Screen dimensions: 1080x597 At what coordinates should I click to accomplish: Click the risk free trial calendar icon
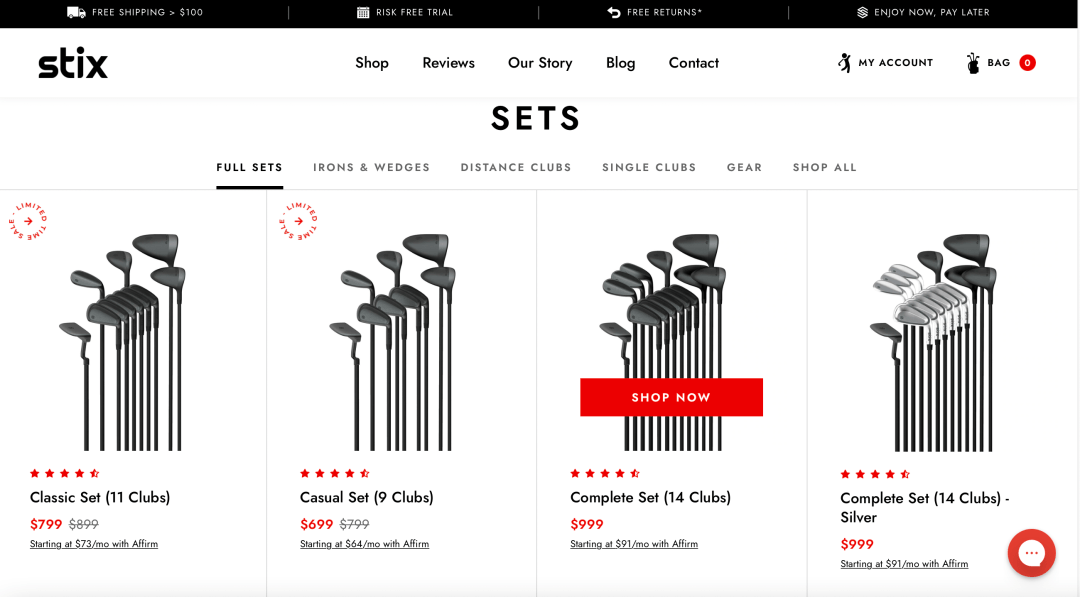pyautogui.click(x=363, y=12)
